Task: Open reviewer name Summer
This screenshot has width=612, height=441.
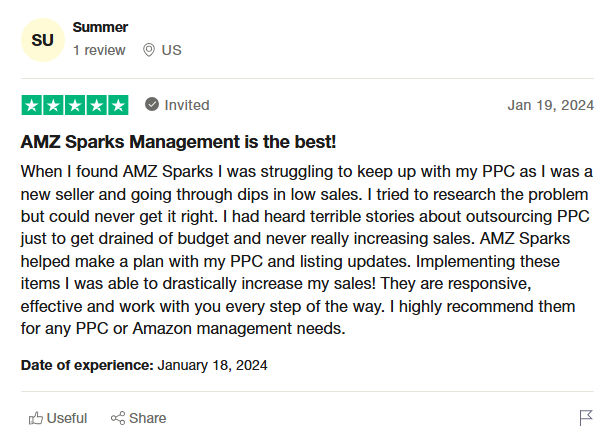Action: click(100, 27)
